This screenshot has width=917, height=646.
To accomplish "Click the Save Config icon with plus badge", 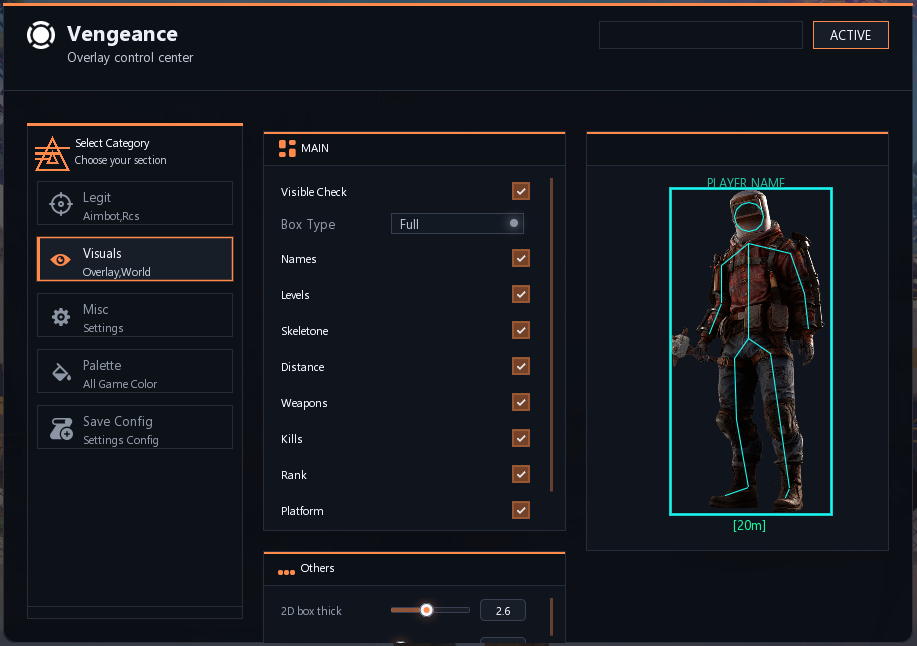I will coord(61,429).
